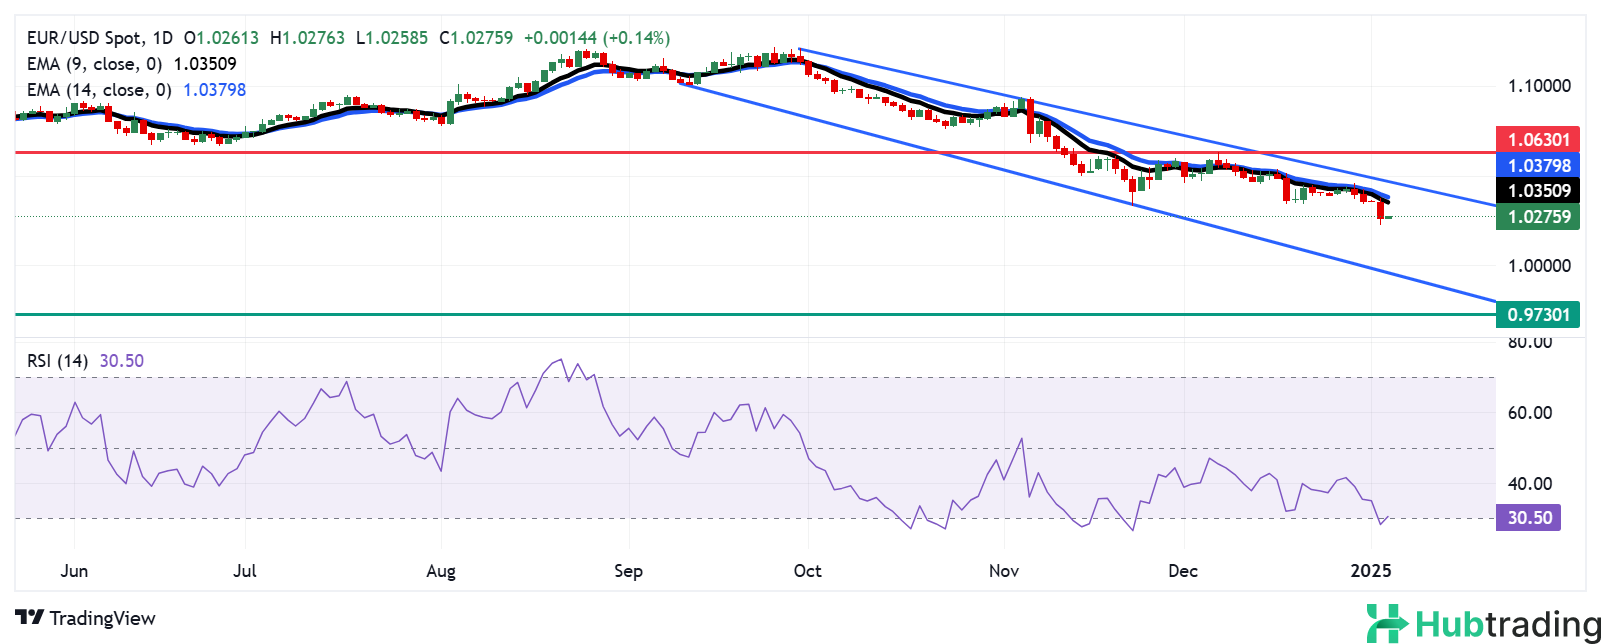Click the EMA (14, close, 0) legend
This screenshot has width=1601, height=644.
point(98,90)
